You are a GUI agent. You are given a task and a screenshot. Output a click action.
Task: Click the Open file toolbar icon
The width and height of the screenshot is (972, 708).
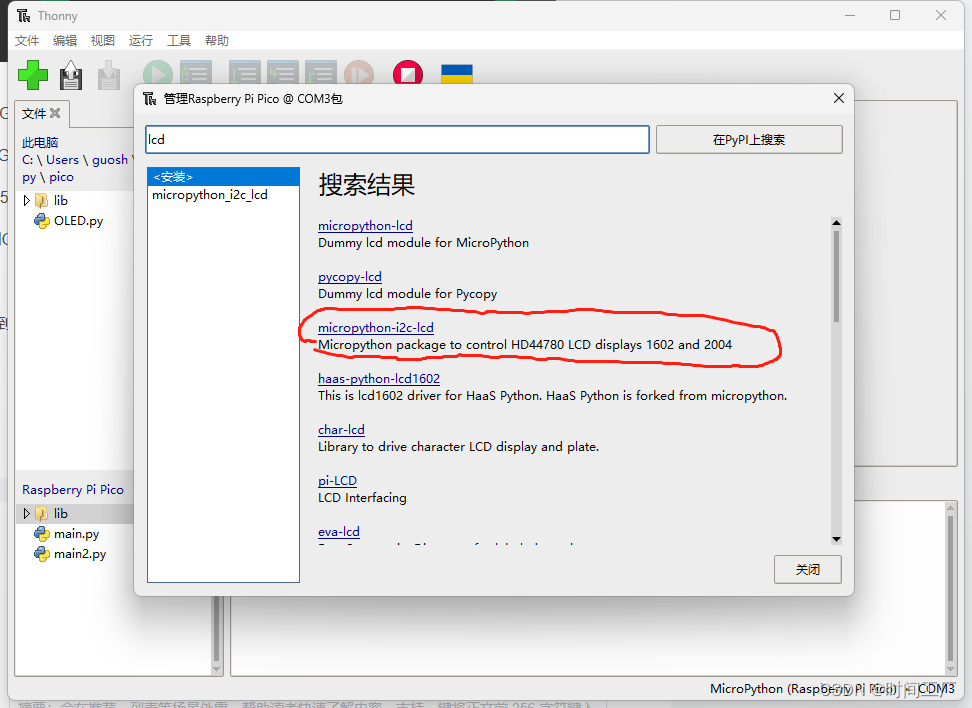[x=71, y=75]
